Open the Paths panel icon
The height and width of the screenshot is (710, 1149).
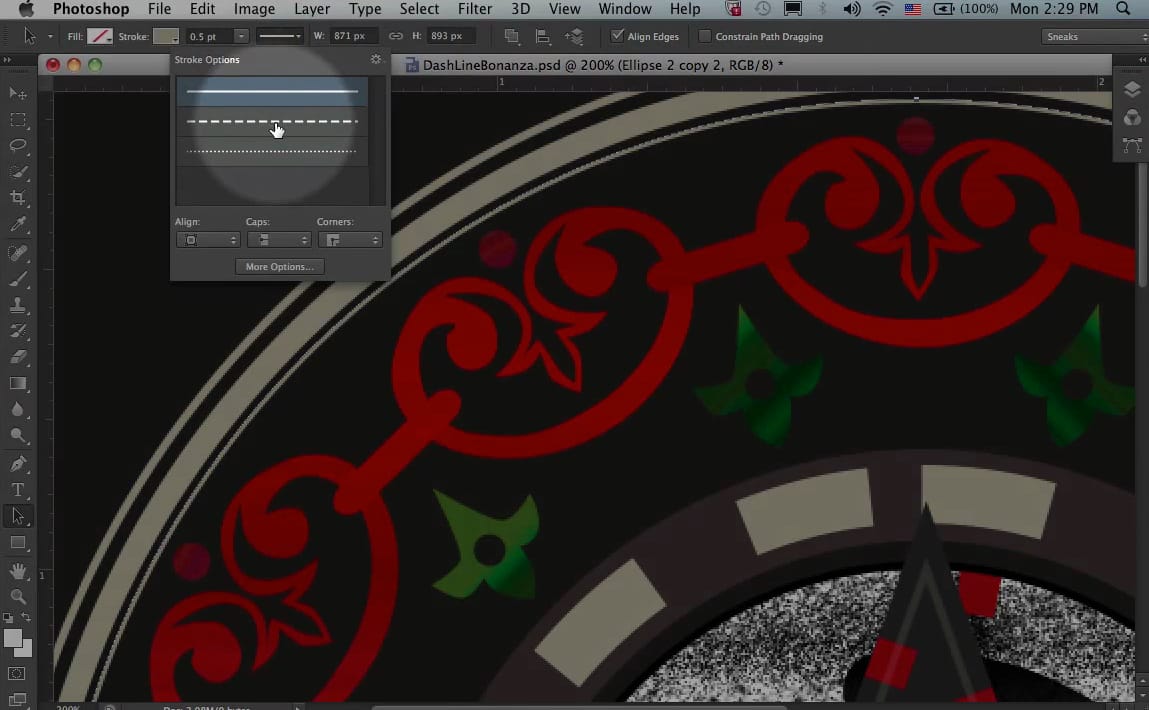[1132, 145]
